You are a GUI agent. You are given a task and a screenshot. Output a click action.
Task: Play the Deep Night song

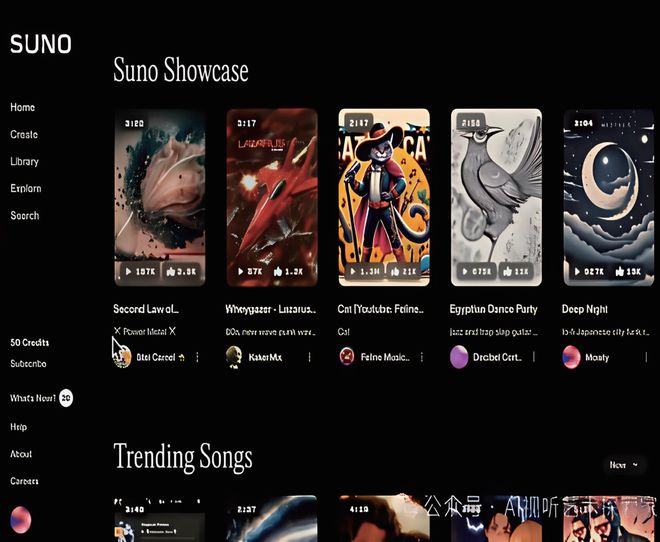[589, 272]
